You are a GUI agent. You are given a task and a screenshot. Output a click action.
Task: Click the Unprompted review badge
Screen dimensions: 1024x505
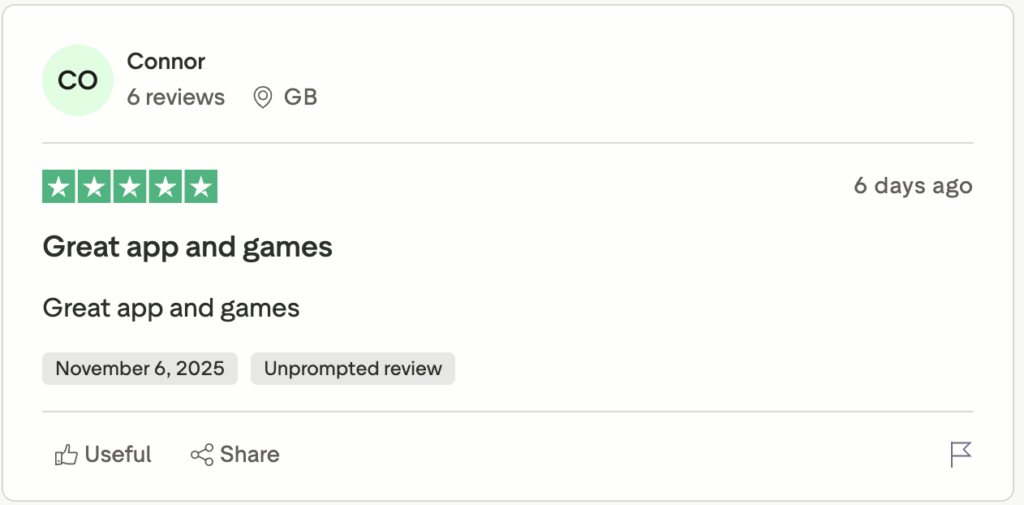coord(352,368)
